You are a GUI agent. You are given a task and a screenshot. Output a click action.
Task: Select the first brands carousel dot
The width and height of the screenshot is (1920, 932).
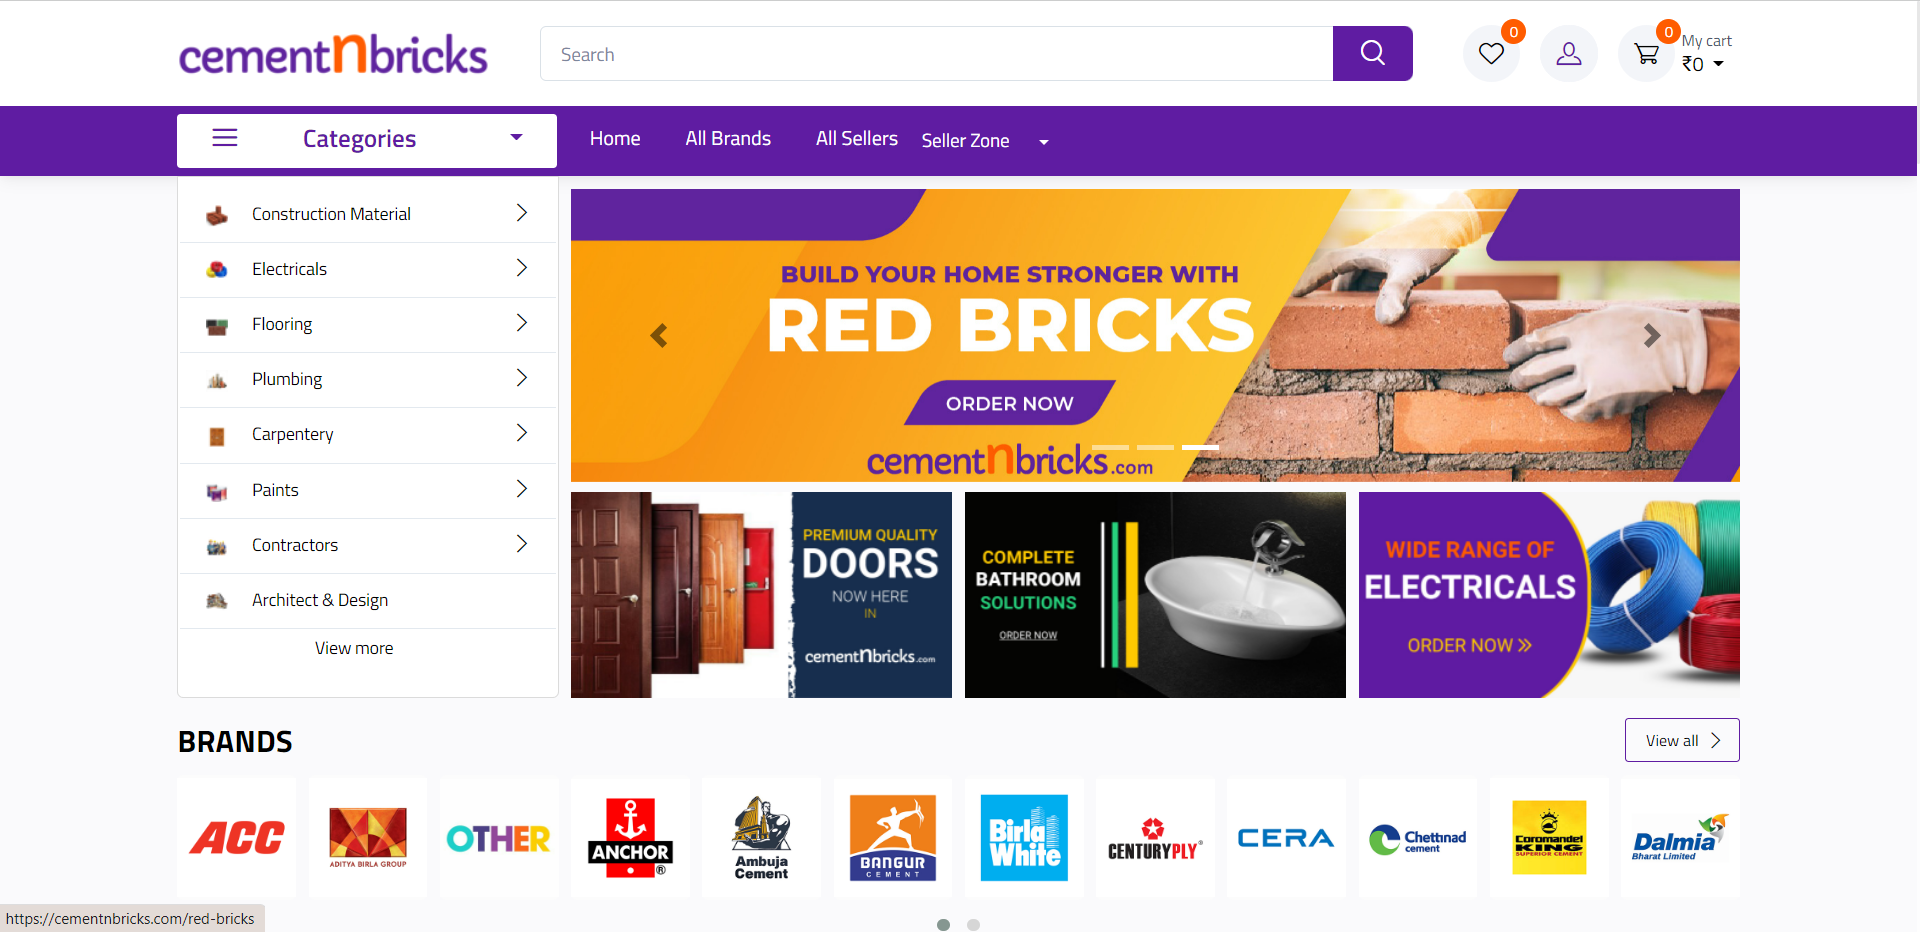point(943,925)
